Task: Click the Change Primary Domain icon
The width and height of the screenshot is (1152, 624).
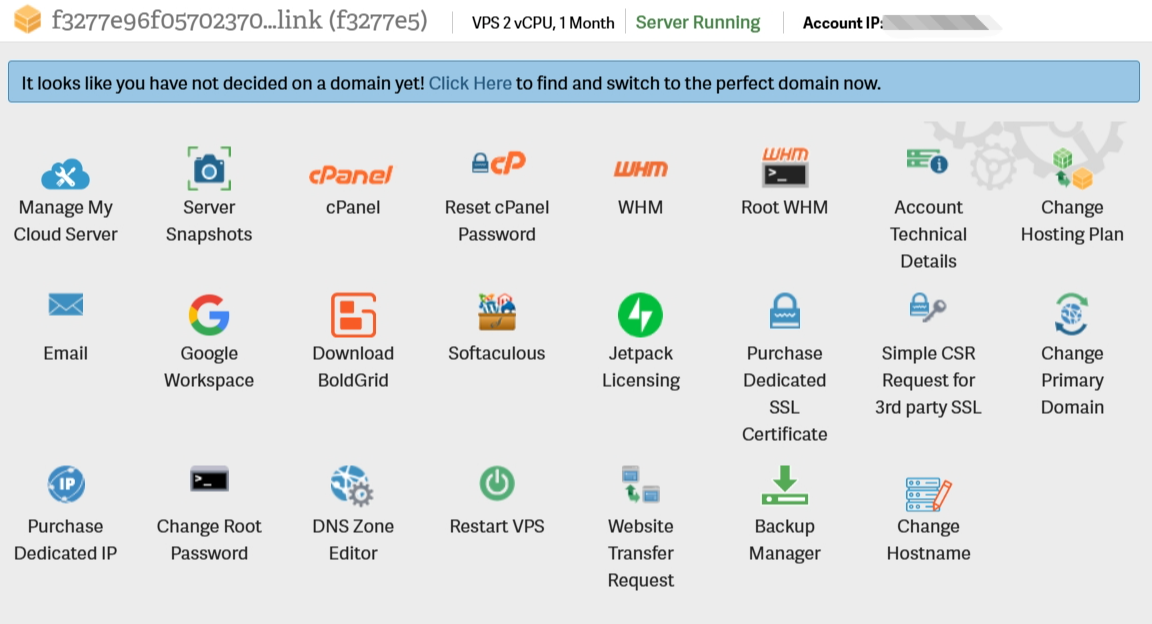Action: tap(1072, 314)
